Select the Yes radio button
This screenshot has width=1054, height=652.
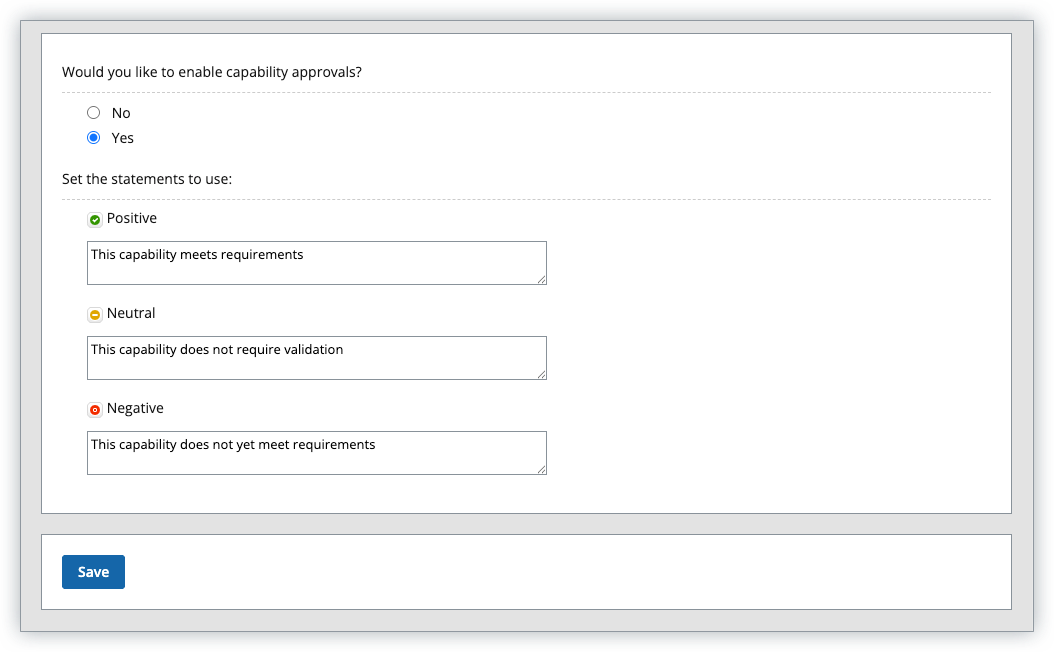pyautogui.click(x=94, y=138)
